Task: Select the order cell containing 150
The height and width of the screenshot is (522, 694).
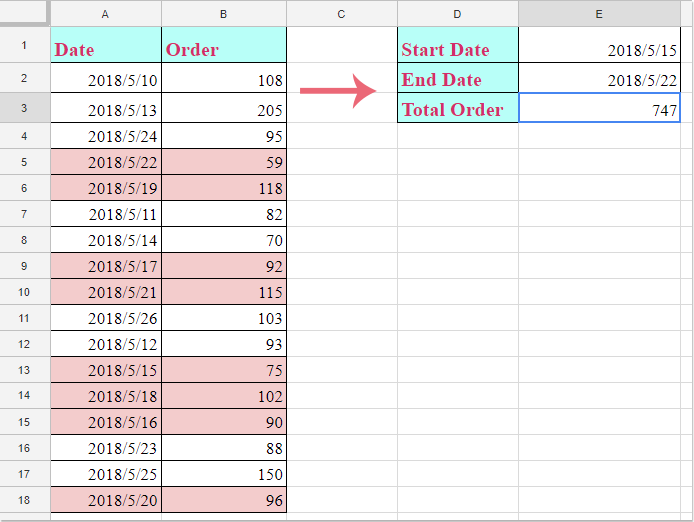Action: [223, 473]
